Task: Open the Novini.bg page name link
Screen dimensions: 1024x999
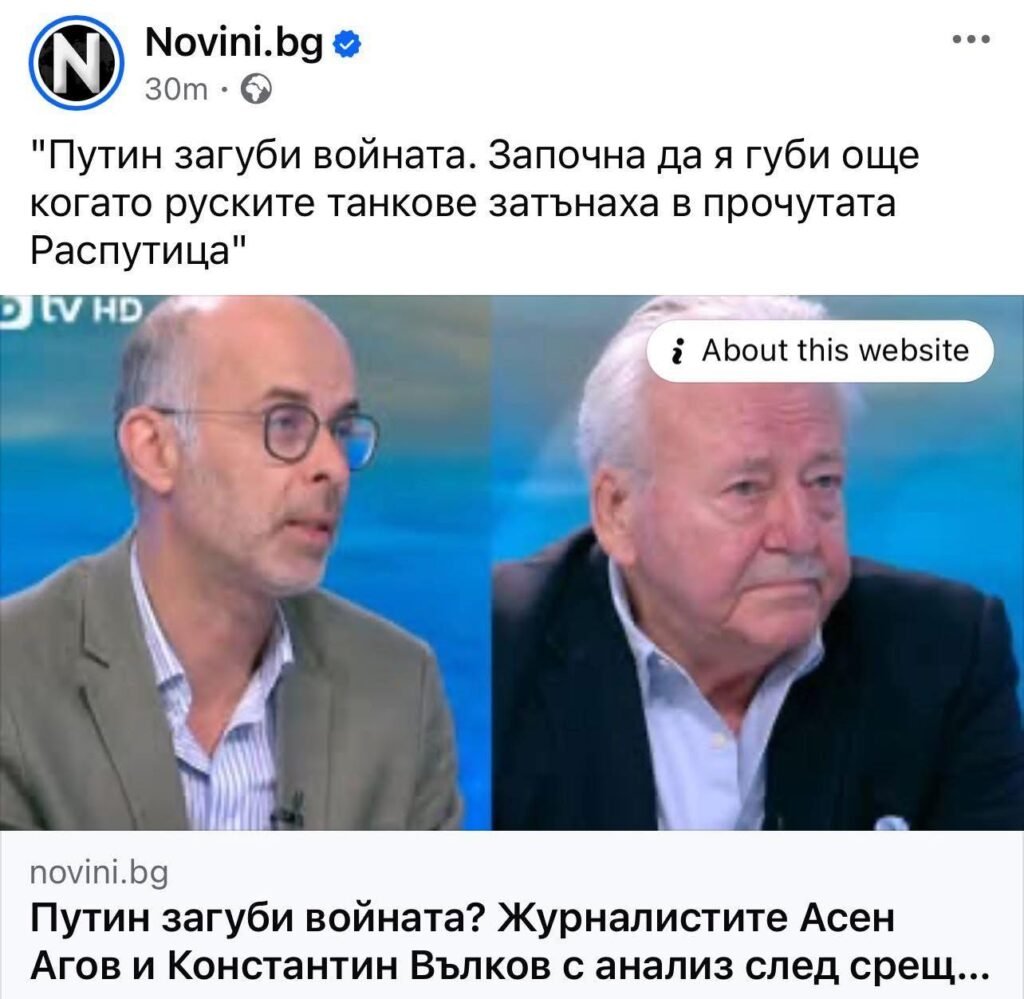Action: pos(234,44)
